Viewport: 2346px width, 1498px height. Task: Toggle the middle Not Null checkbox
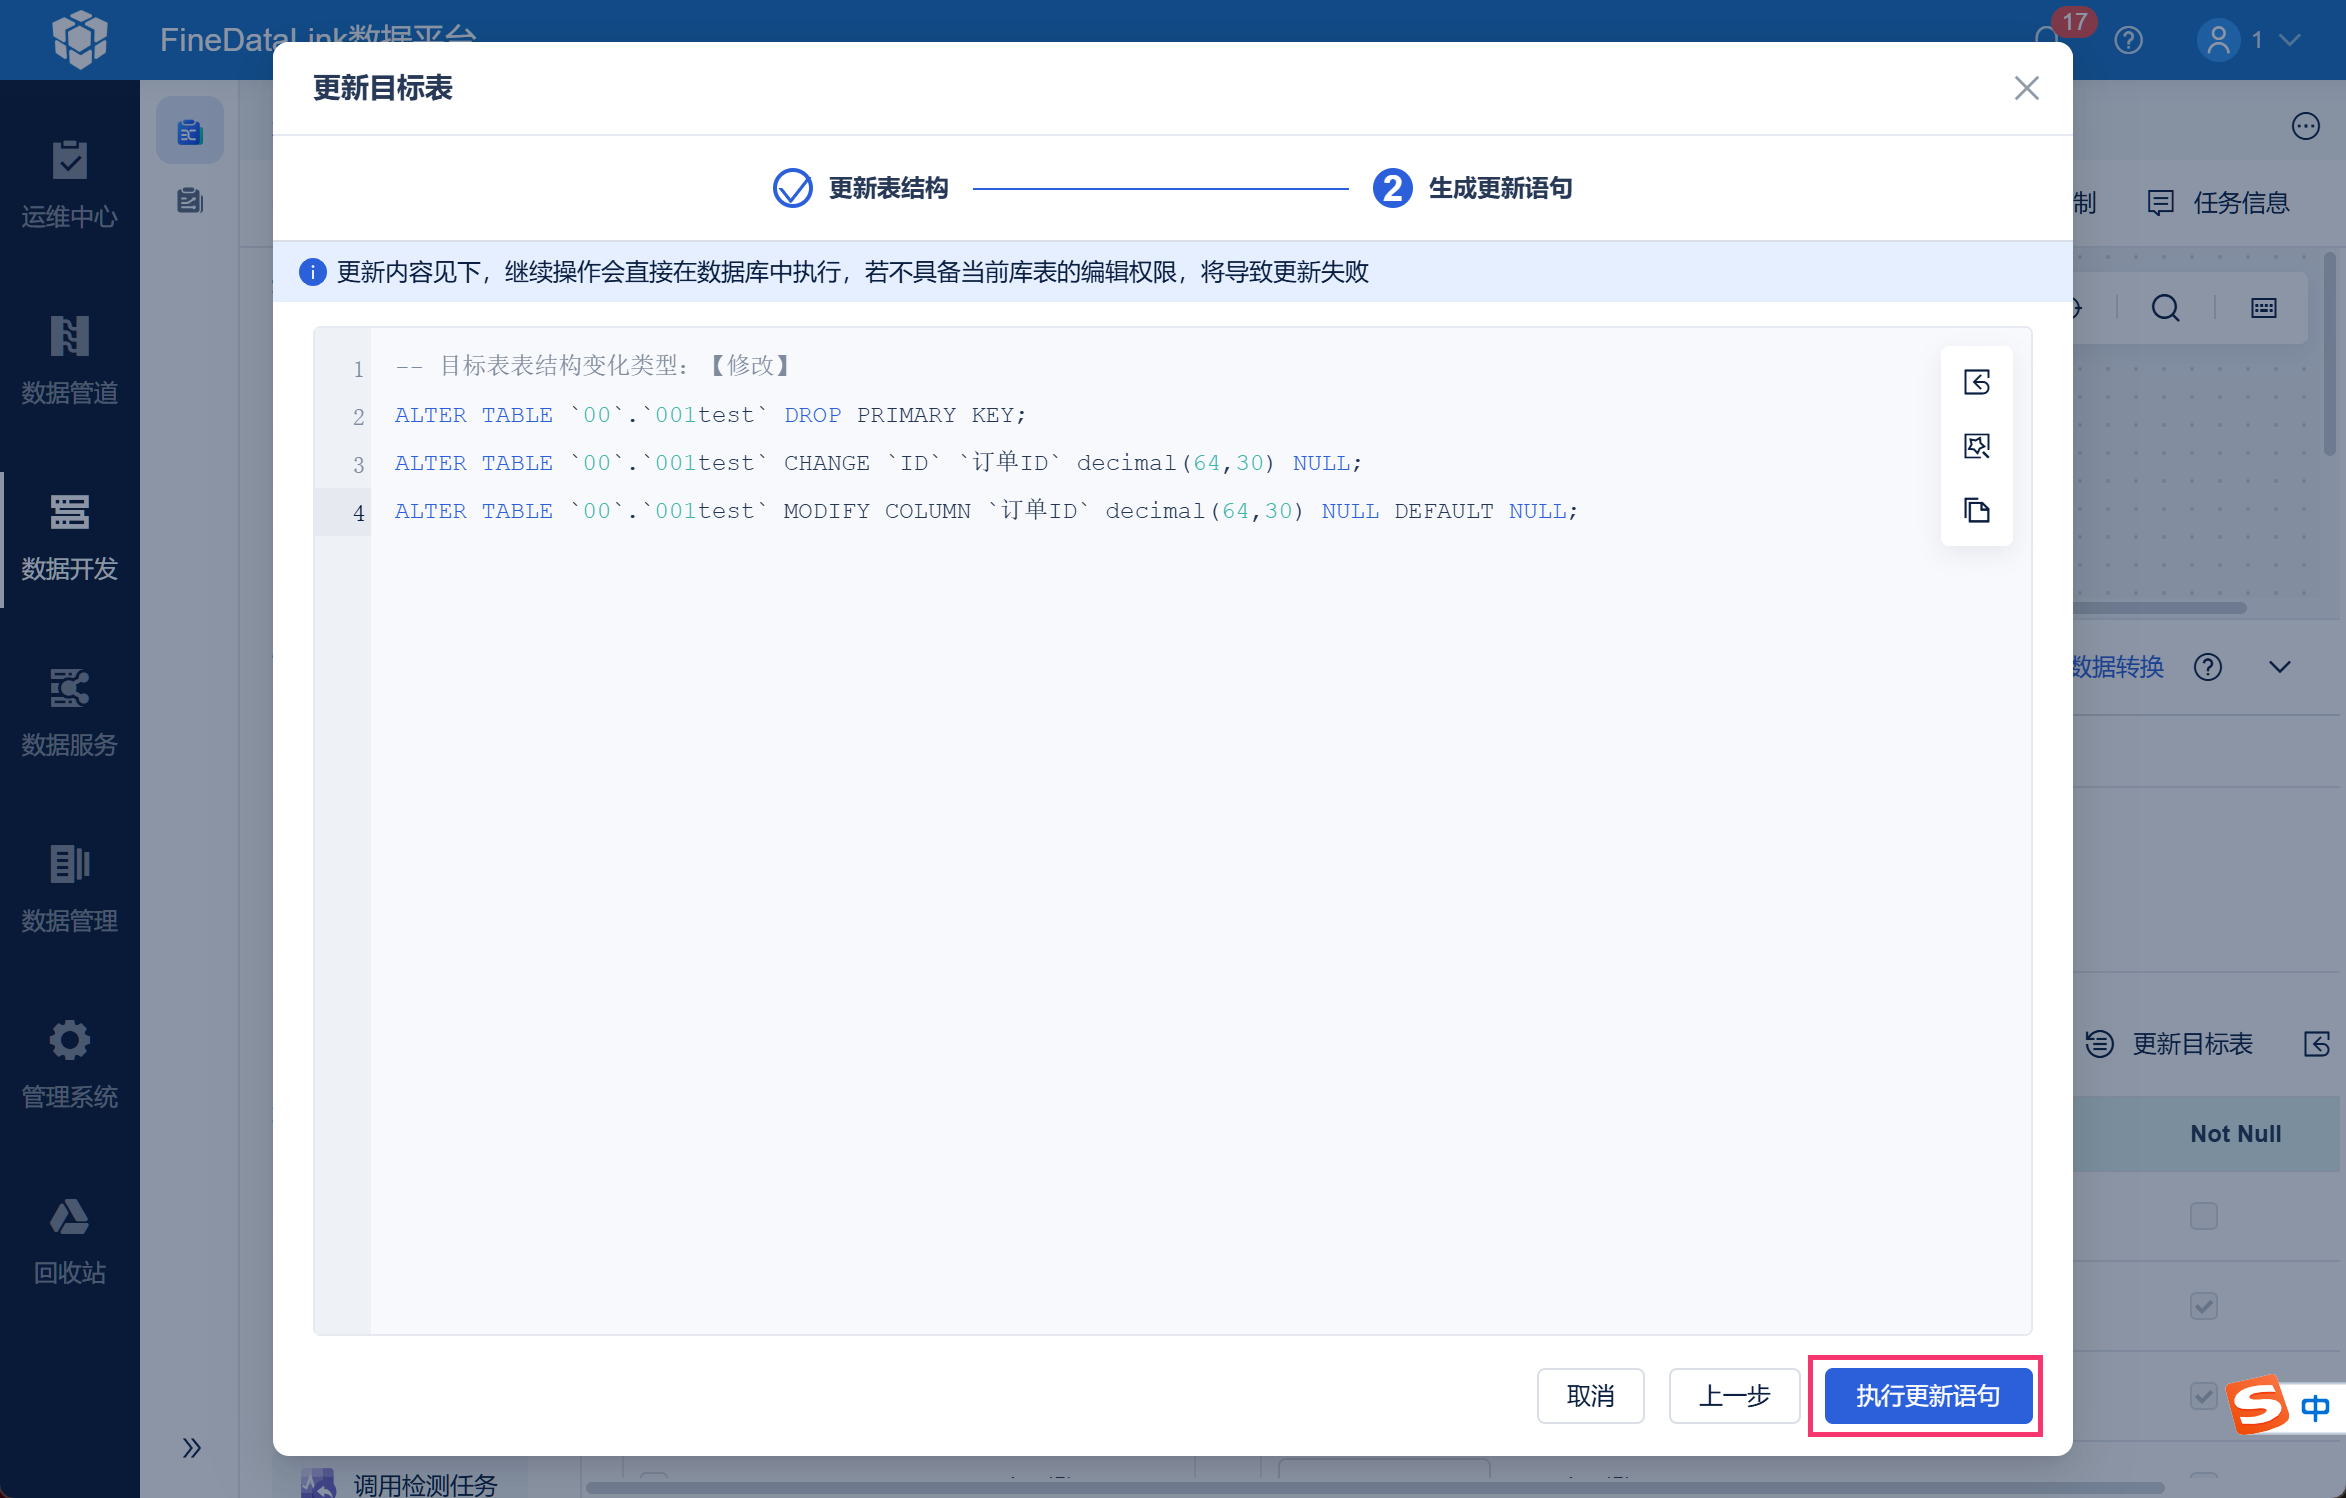[x=2204, y=1306]
